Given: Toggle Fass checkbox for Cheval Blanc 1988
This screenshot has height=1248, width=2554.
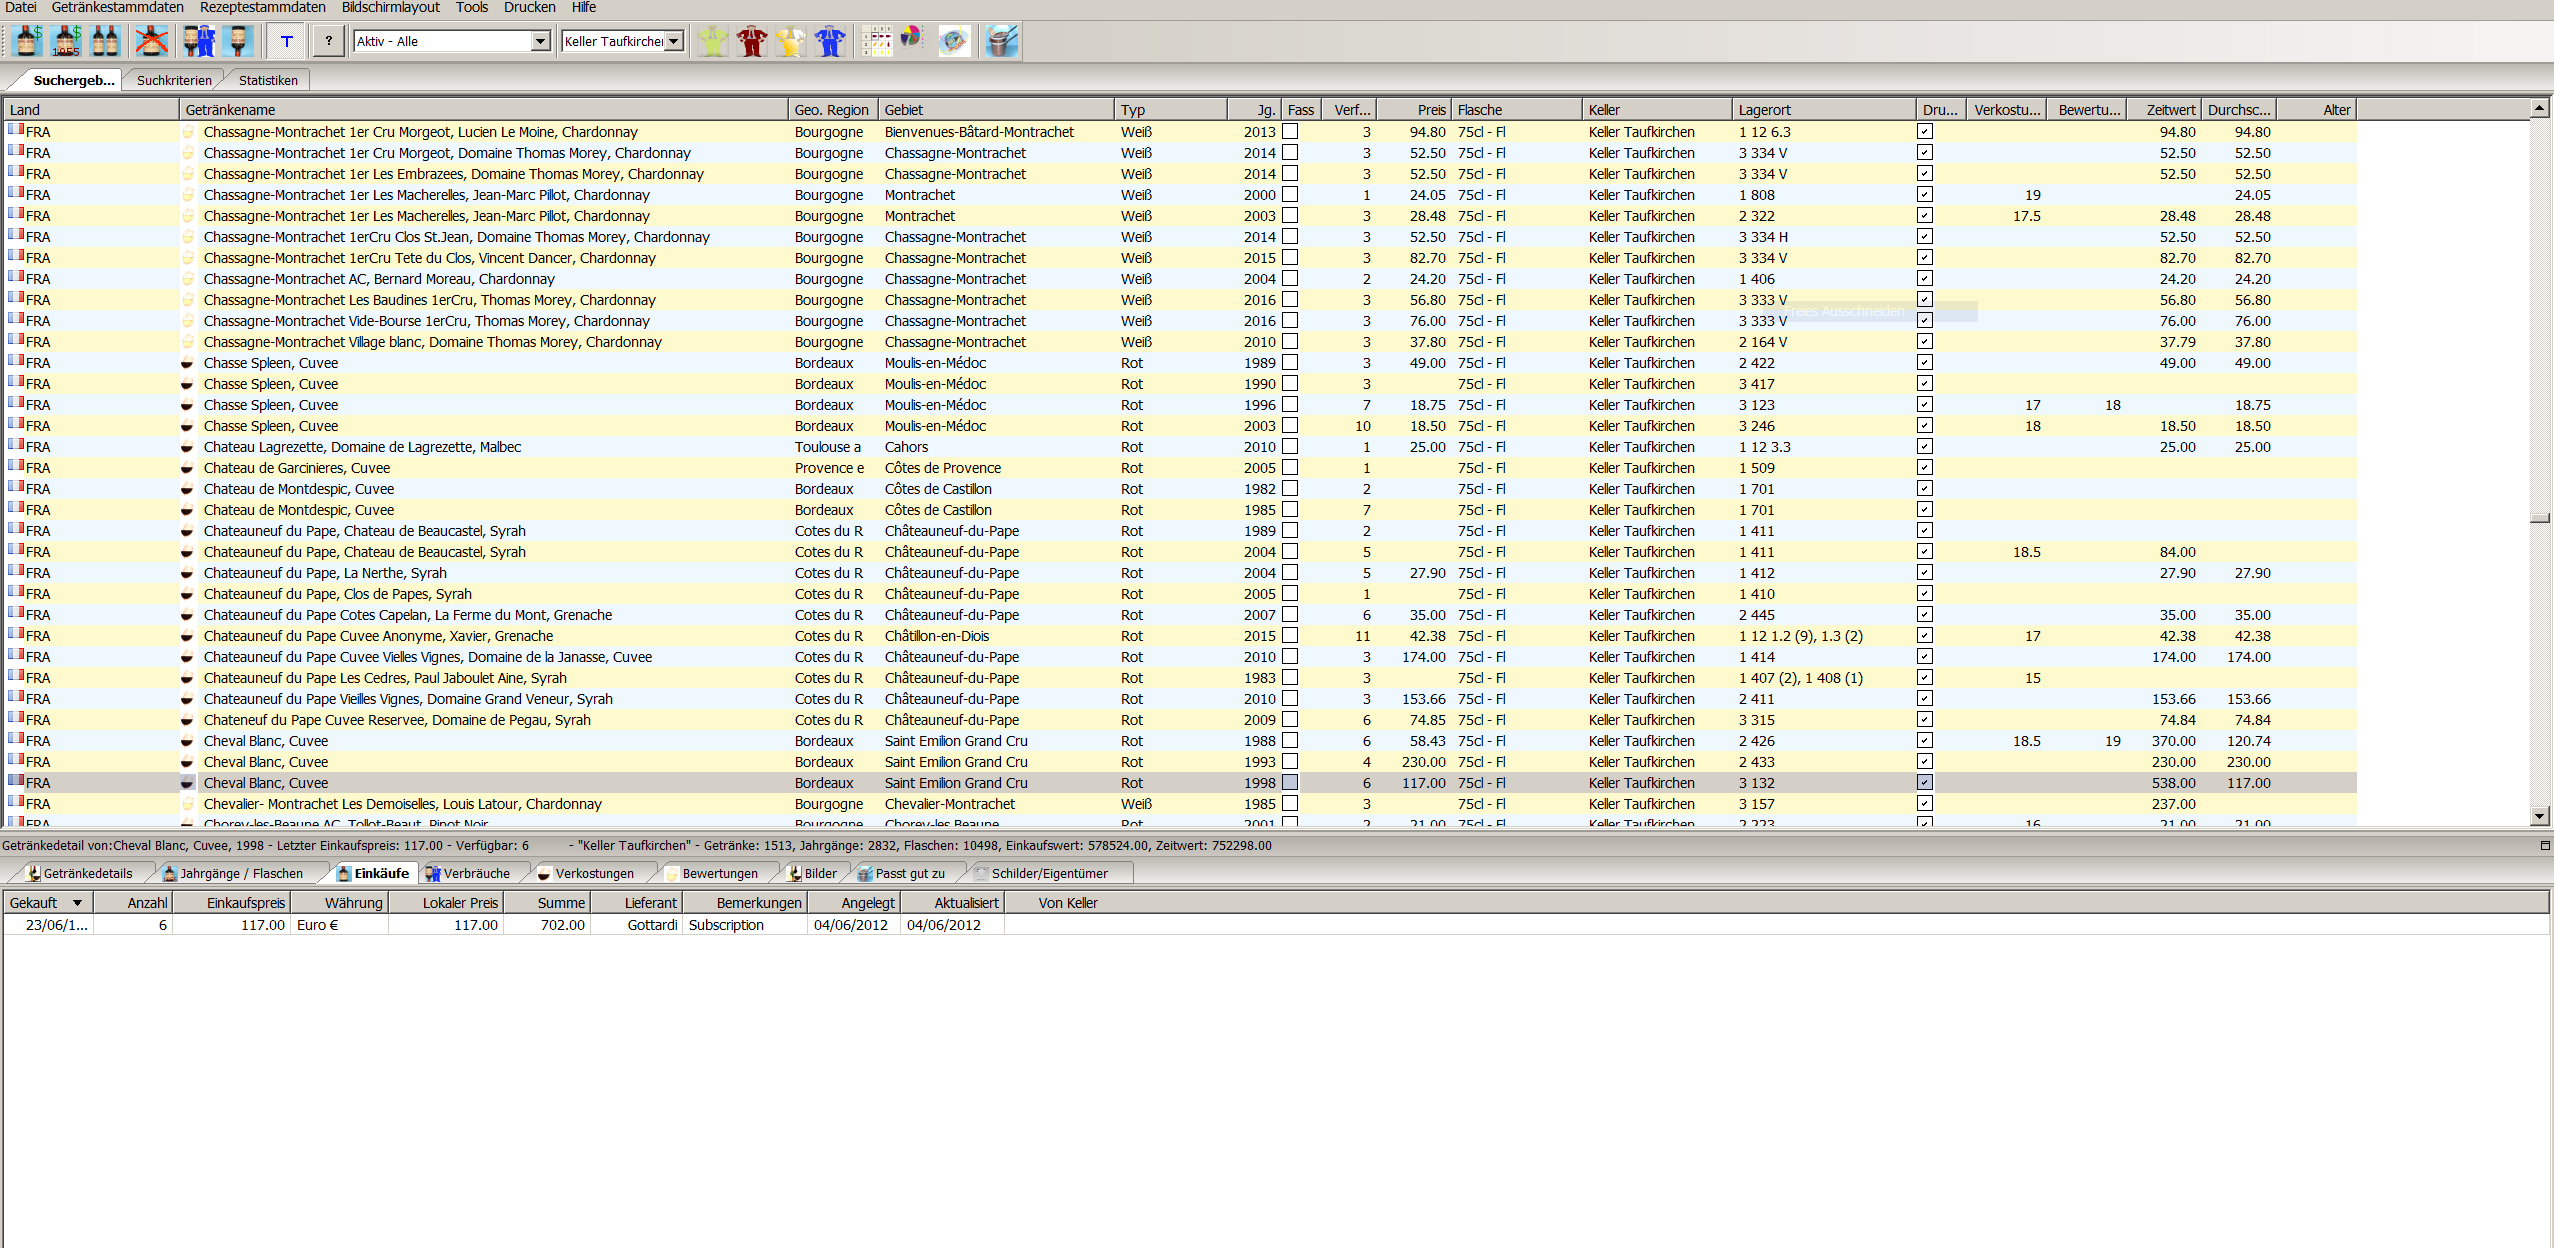Looking at the screenshot, I should 1290,741.
